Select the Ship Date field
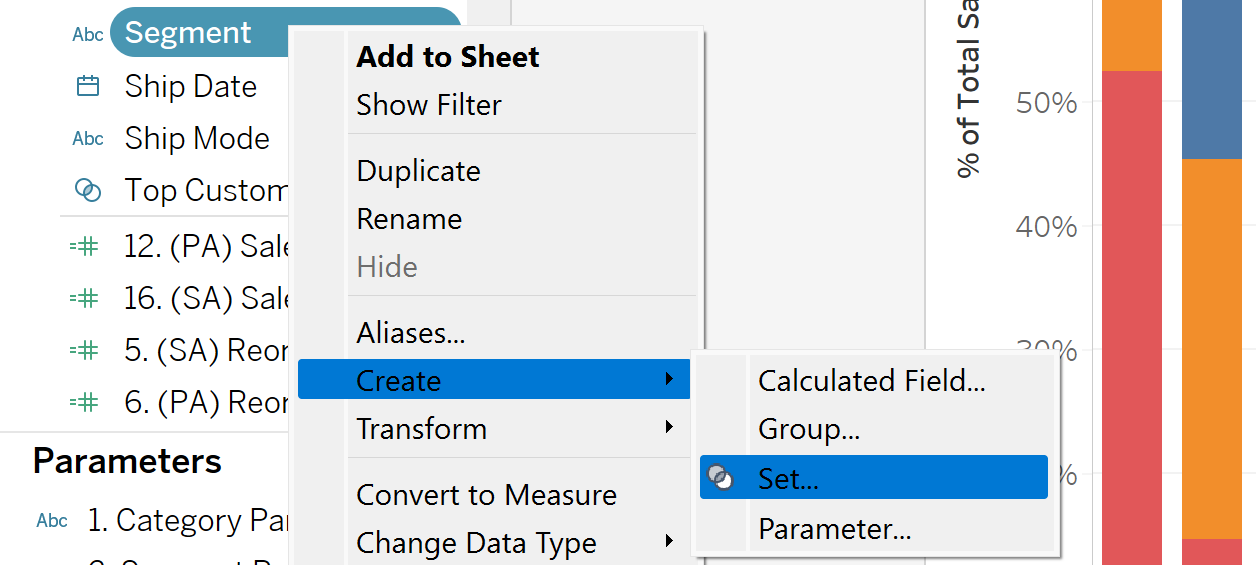The width and height of the screenshot is (1256, 565). (x=190, y=86)
